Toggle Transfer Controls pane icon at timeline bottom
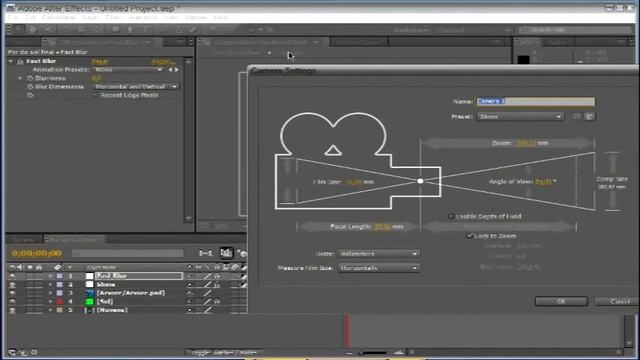Screen dimensions: 640x360 23,352
